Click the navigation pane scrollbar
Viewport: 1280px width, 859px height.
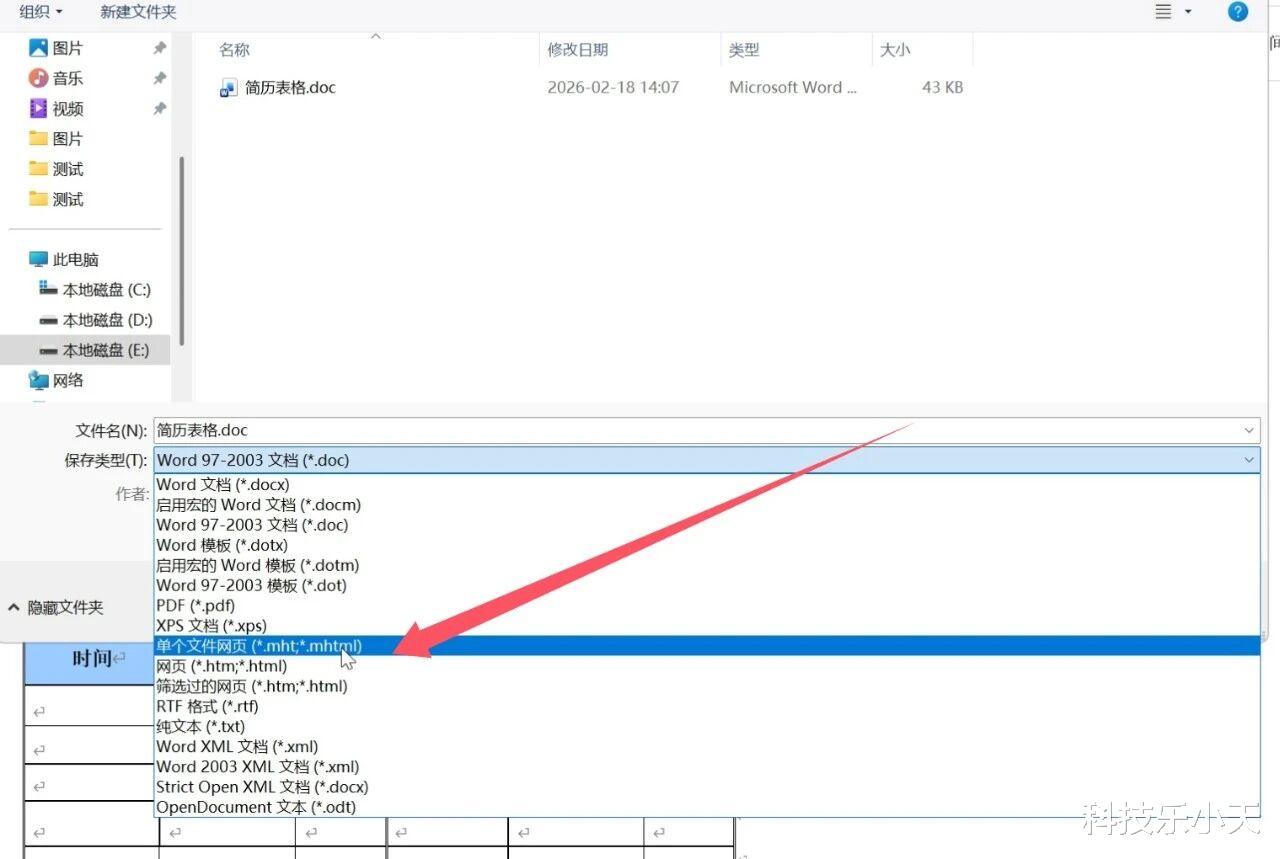click(181, 250)
